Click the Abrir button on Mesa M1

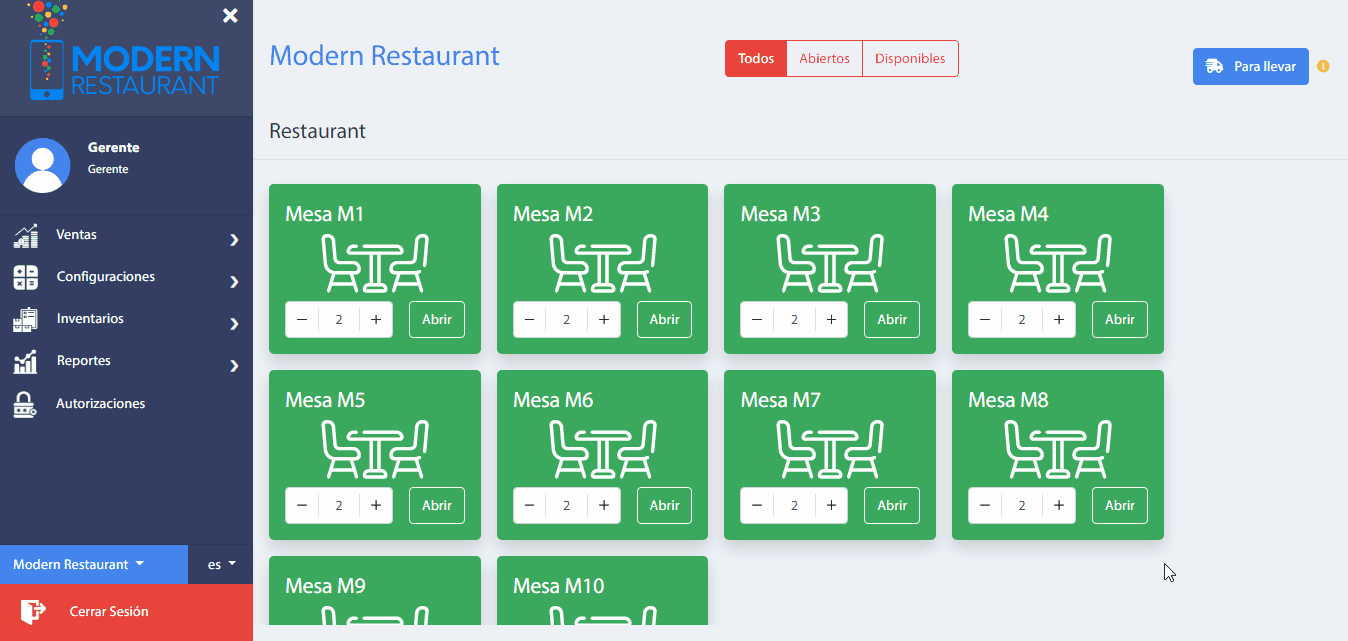[436, 320]
